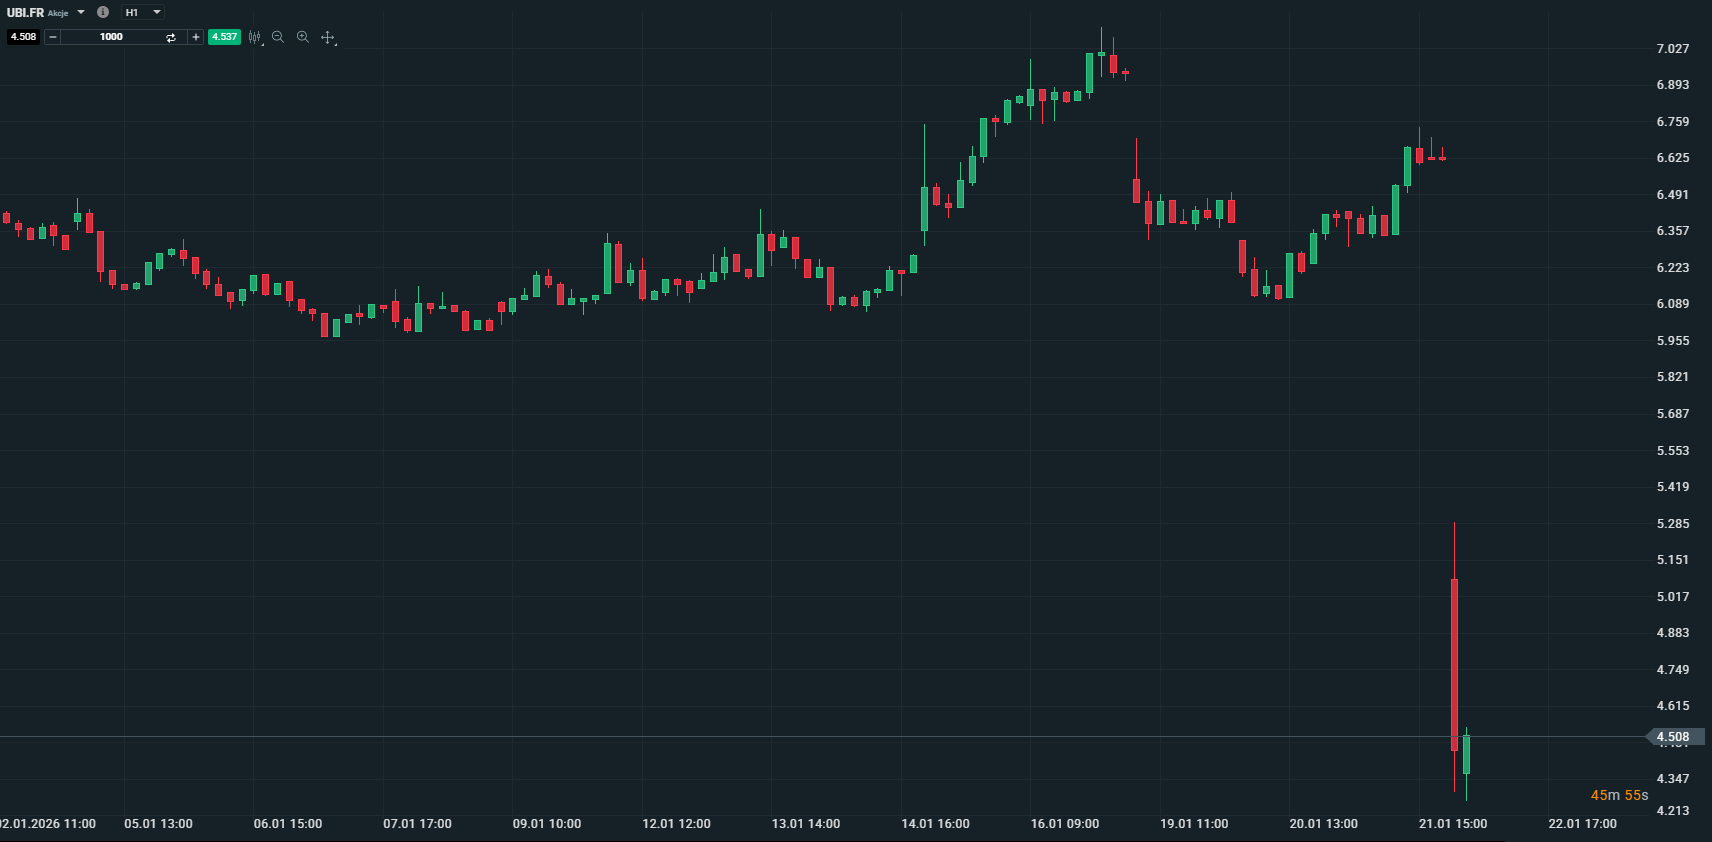Decrease volume with the minus button
Screen dimensions: 1712x842
[x=53, y=37]
